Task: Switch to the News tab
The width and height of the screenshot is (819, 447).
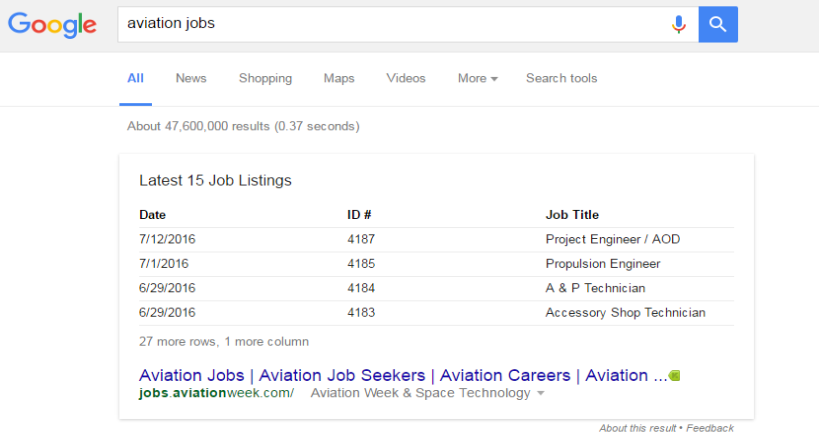Action: [191, 78]
